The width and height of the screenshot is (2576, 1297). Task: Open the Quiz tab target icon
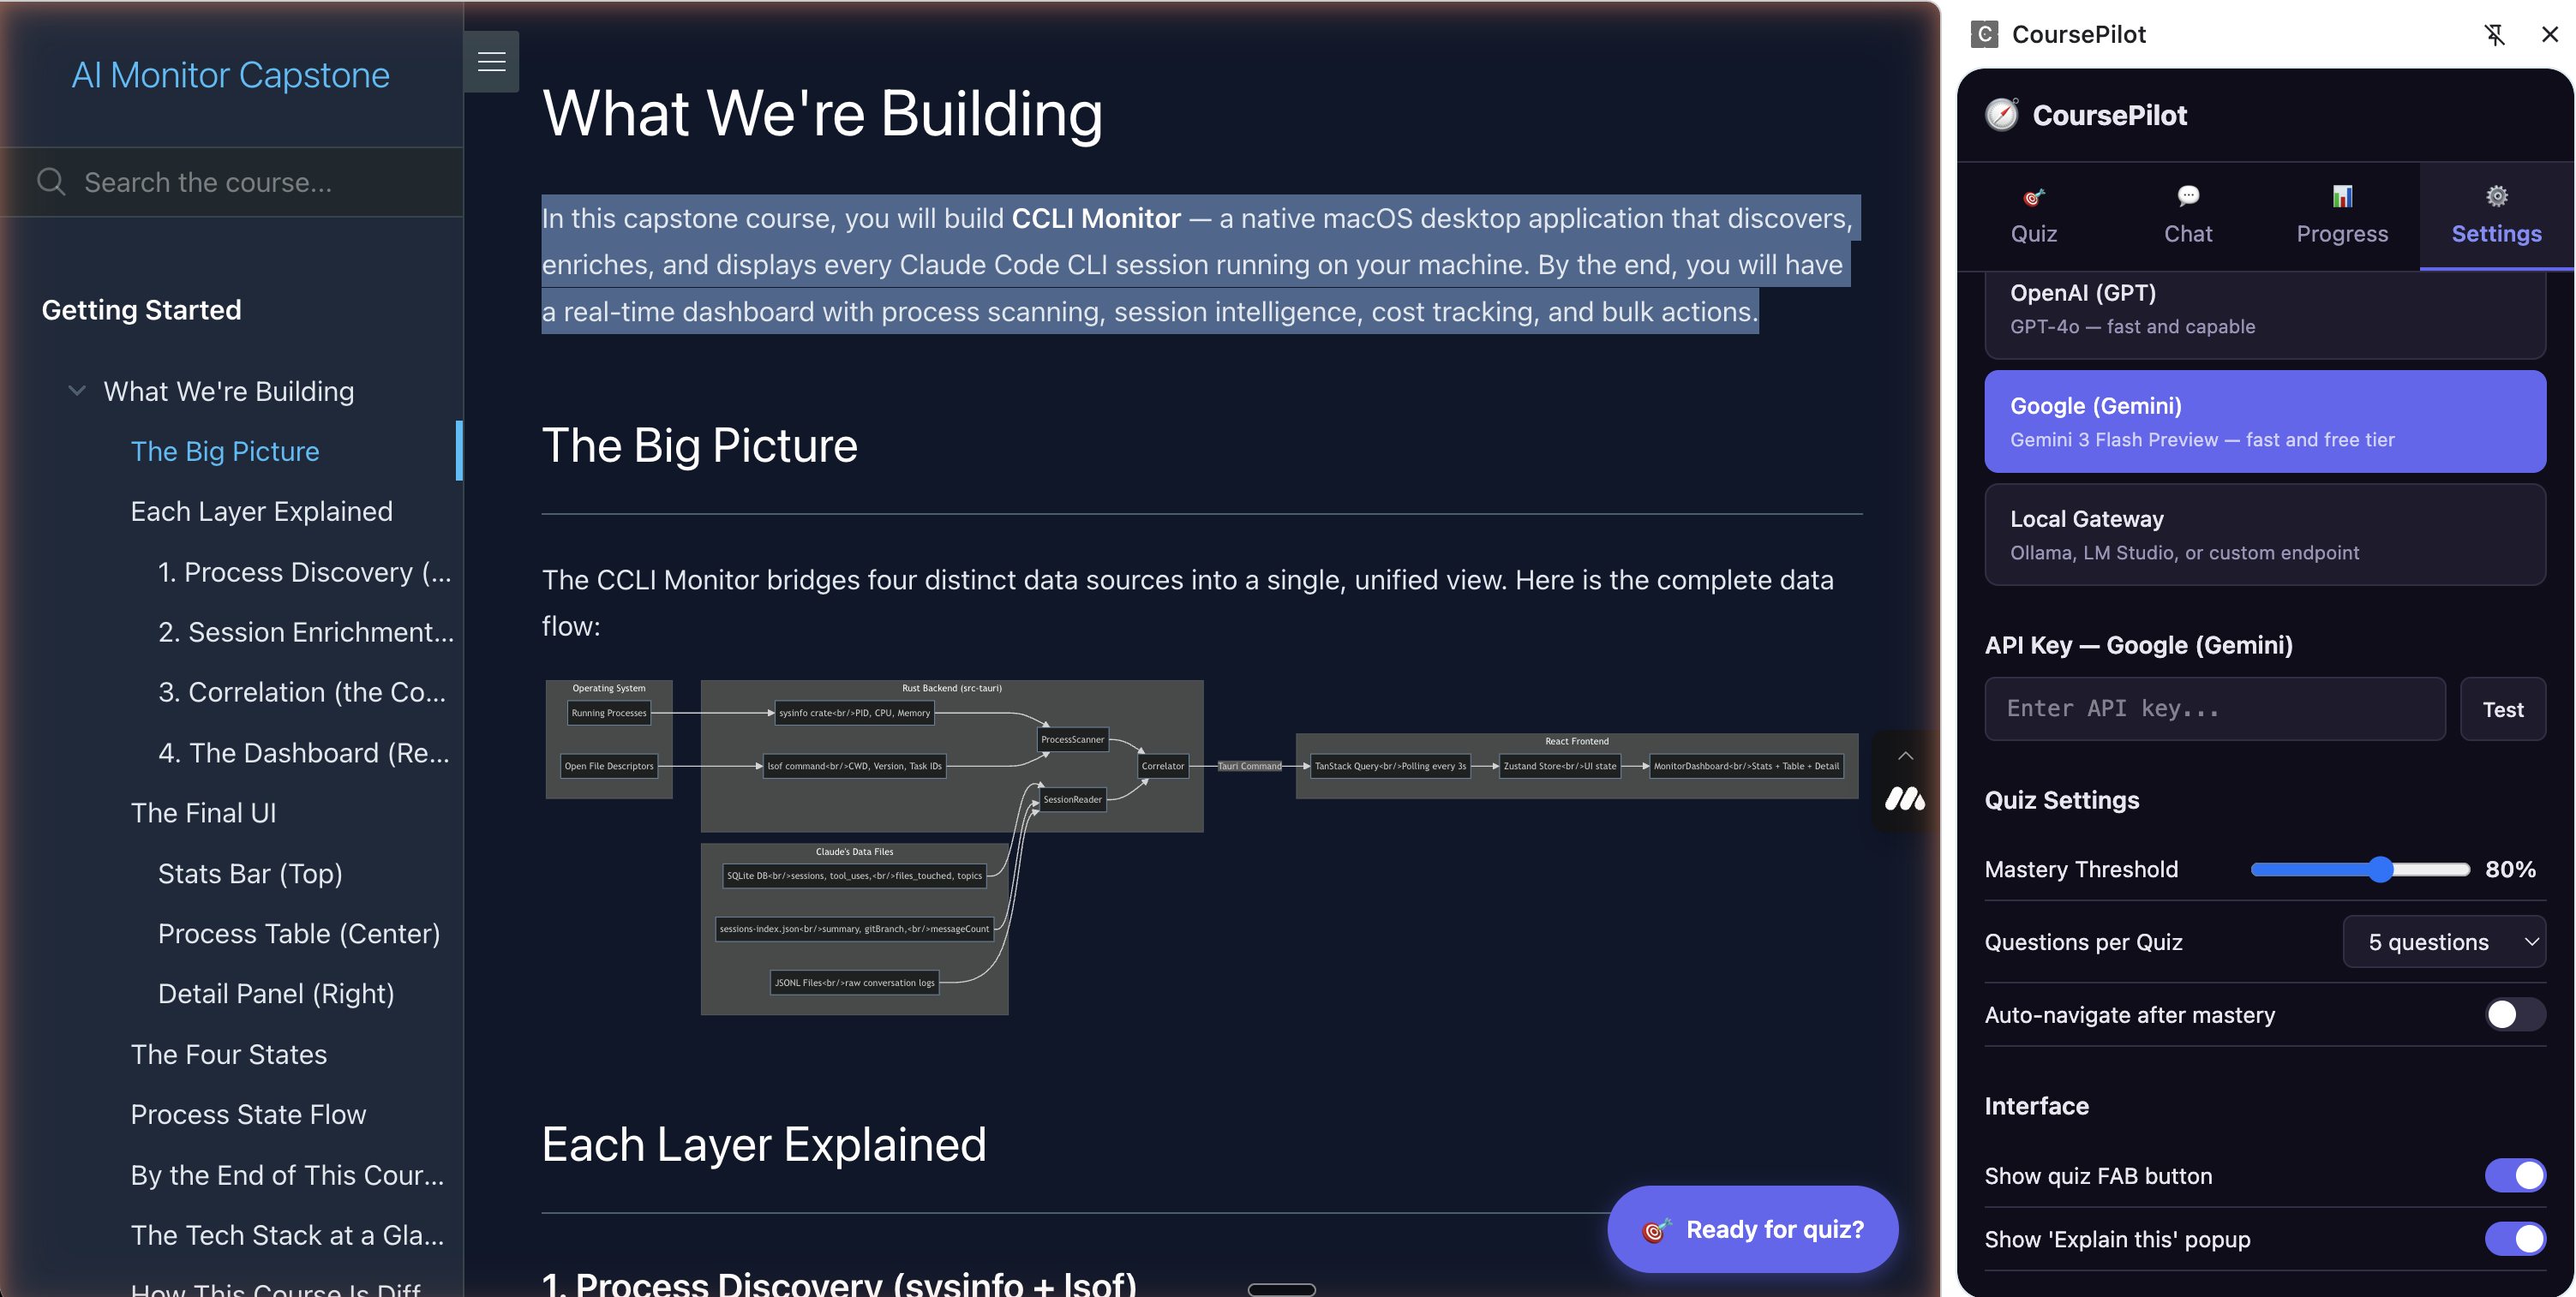(2033, 197)
